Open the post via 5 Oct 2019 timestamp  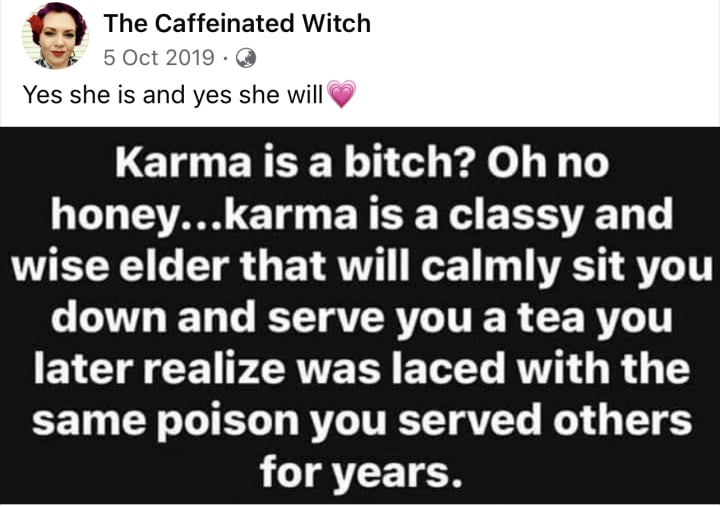[159, 58]
